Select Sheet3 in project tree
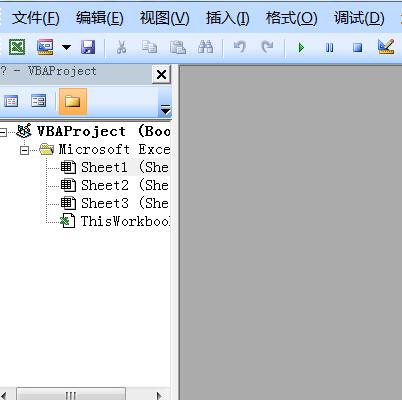The height and width of the screenshot is (400, 402). click(125, 203)
